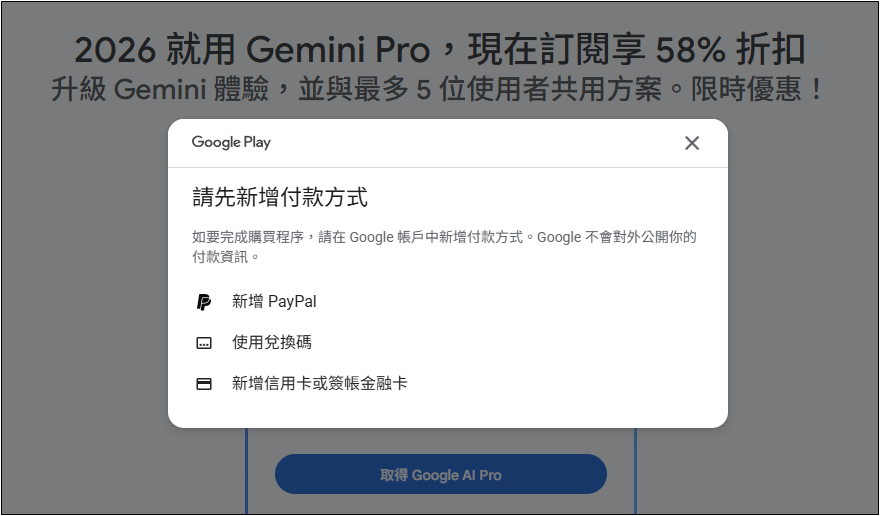The height and width of the screenshot is (516, 880).
Task: Click the redeem code icon
Action: point(204,343)
